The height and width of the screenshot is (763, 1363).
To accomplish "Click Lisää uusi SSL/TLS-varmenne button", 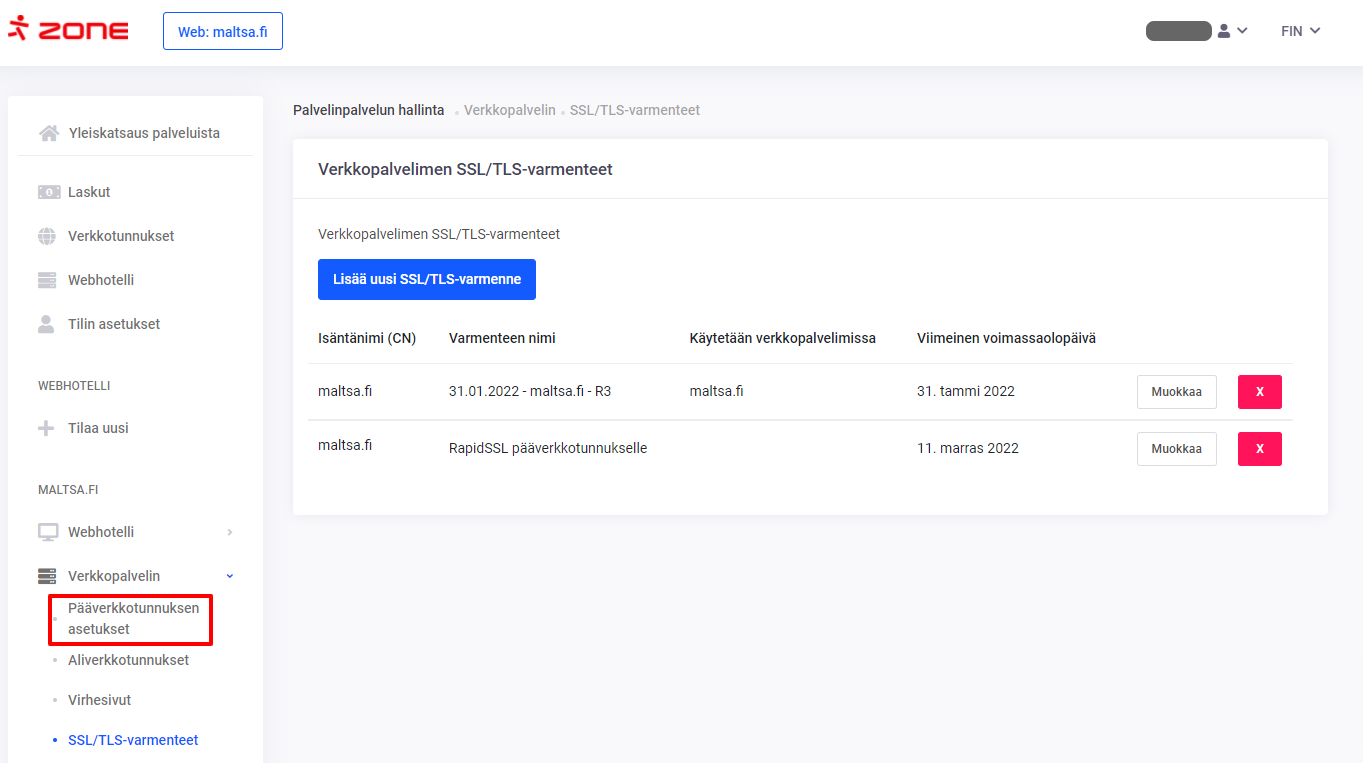I will [426, 280].
